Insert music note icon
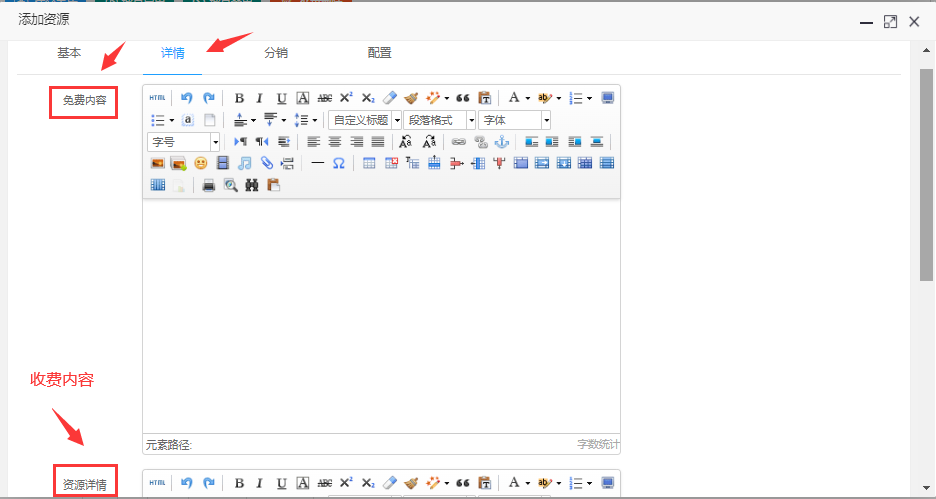936x499 pixels. pyautogui.click(x=244, y=164)
